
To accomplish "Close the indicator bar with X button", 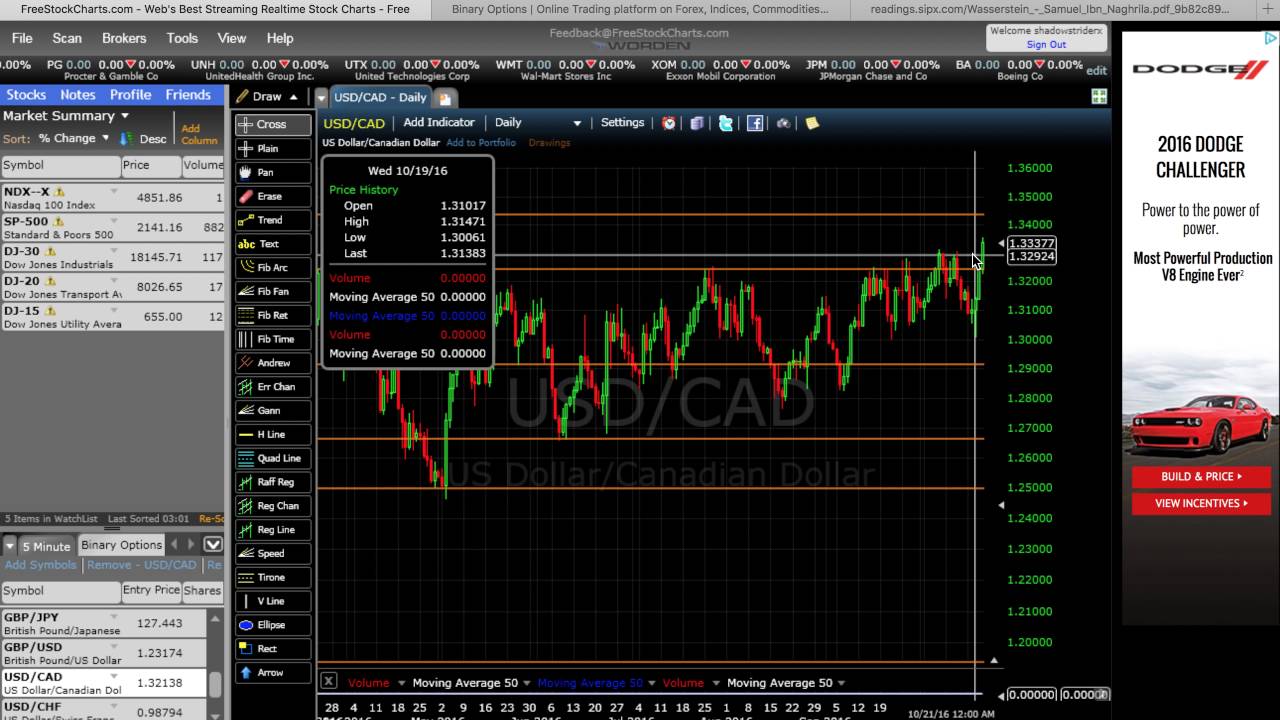I will tap(328, 681).
